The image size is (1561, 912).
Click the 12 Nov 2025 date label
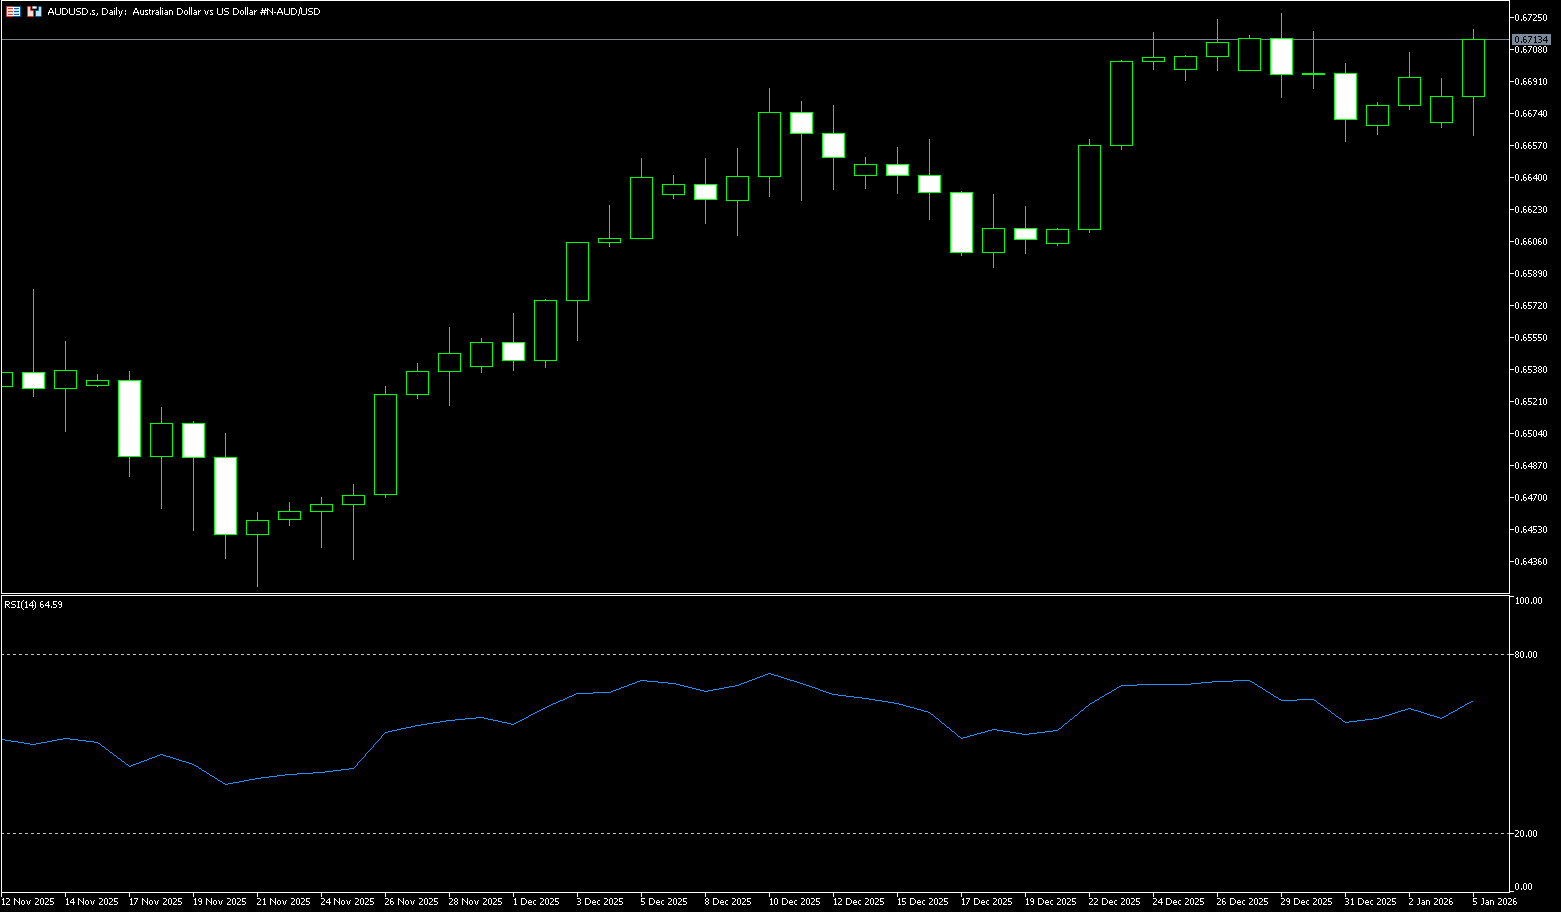28,901
